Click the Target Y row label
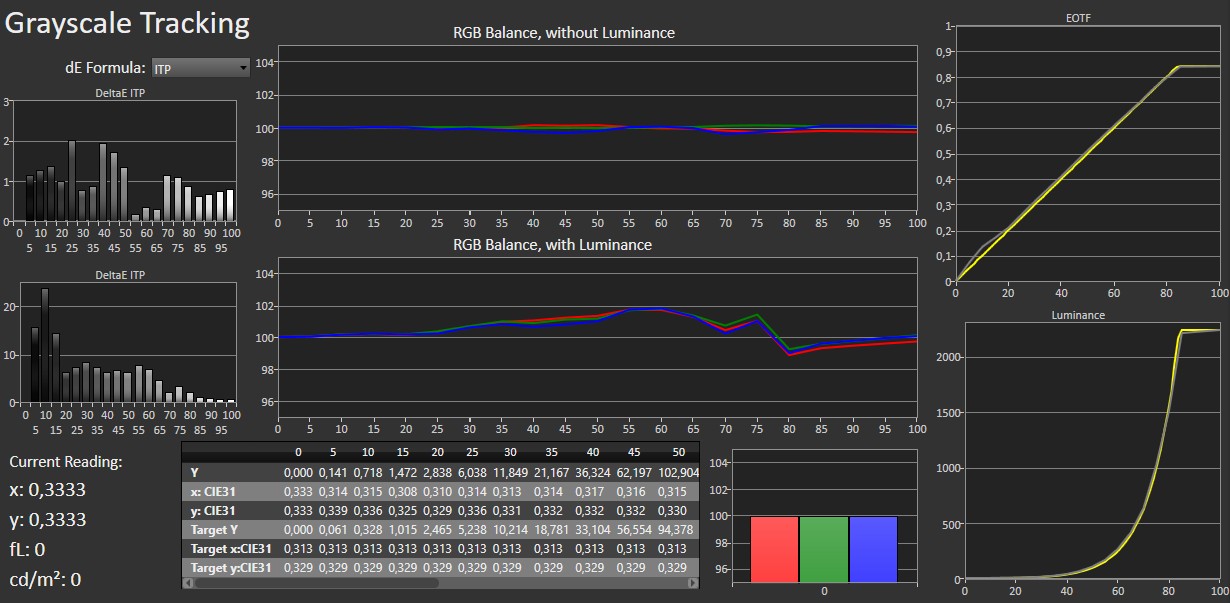Screen dimensions: 1230x603 coord(220,529)
